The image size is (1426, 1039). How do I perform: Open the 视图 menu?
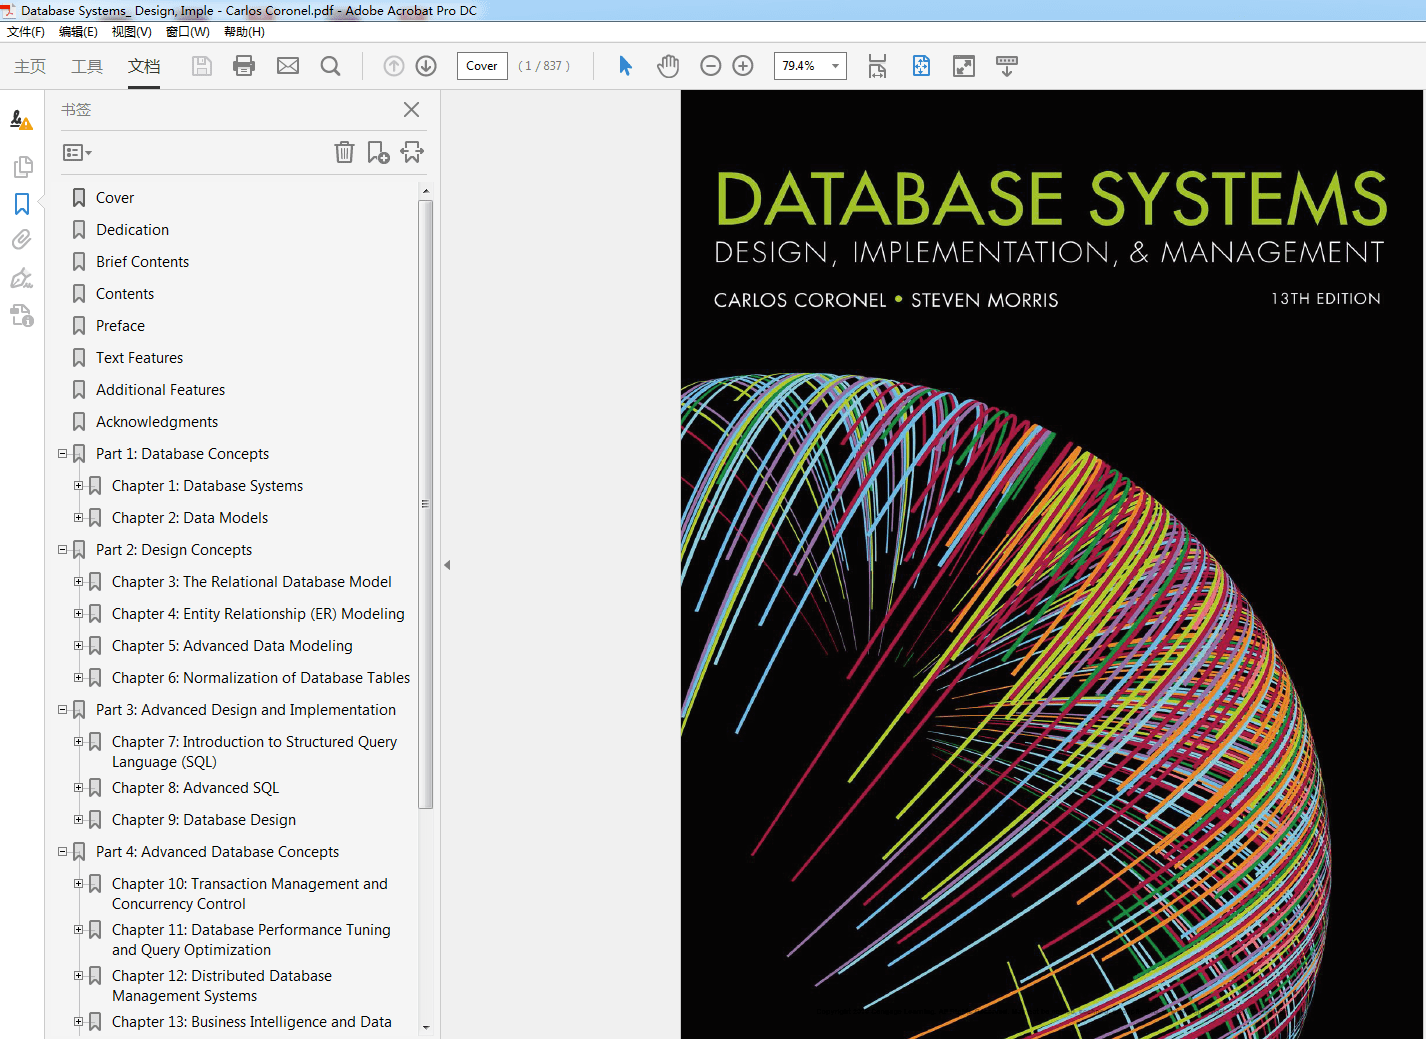(131, 31)
